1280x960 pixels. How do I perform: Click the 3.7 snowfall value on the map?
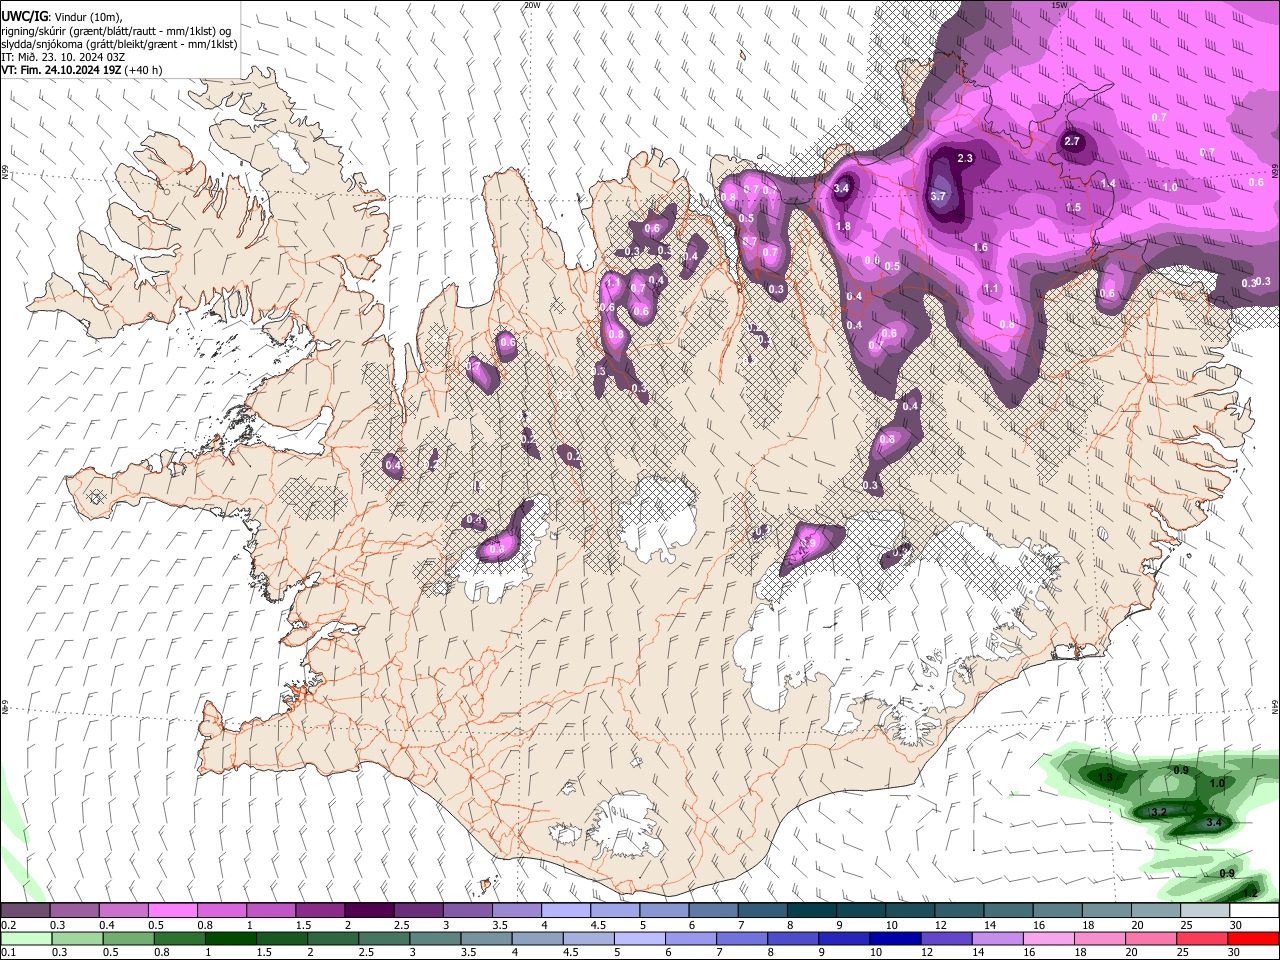(938, 197)
